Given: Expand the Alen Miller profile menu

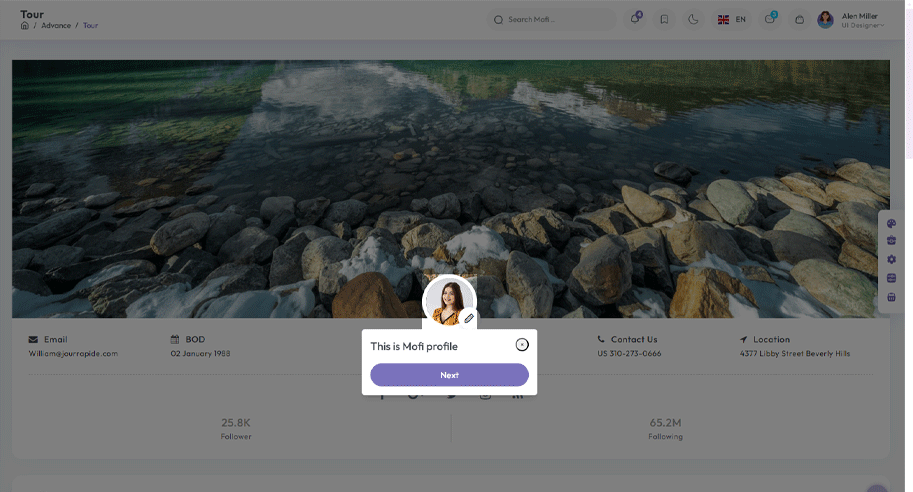Looking at the screenshot, I should [861, 19].
